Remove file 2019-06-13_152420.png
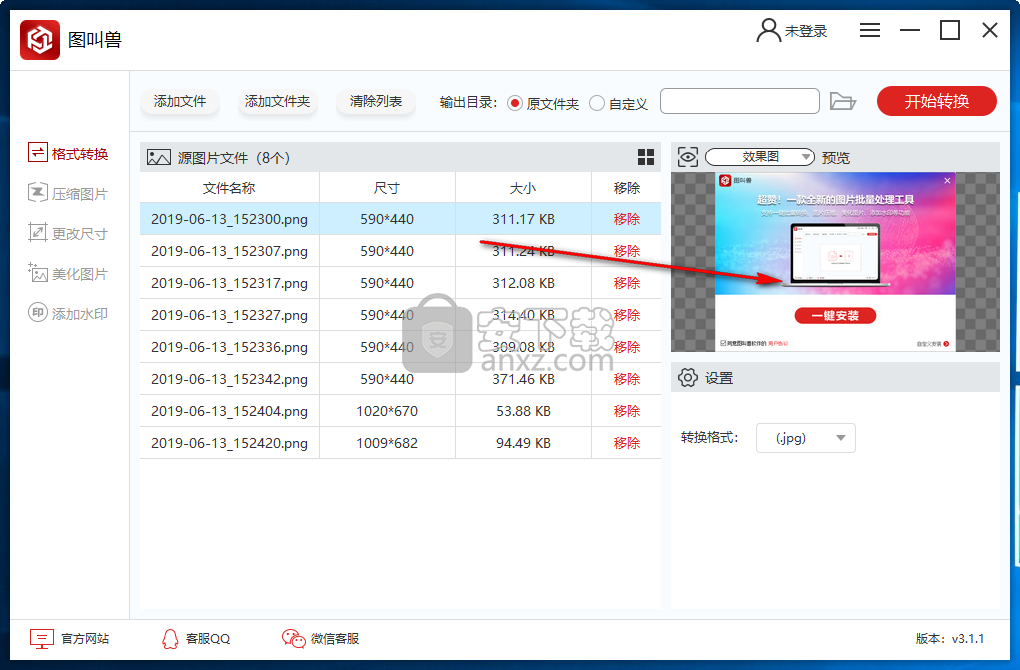Image resolution: width=1020 pixels, height=670 pixels. (x=626, y=443)
